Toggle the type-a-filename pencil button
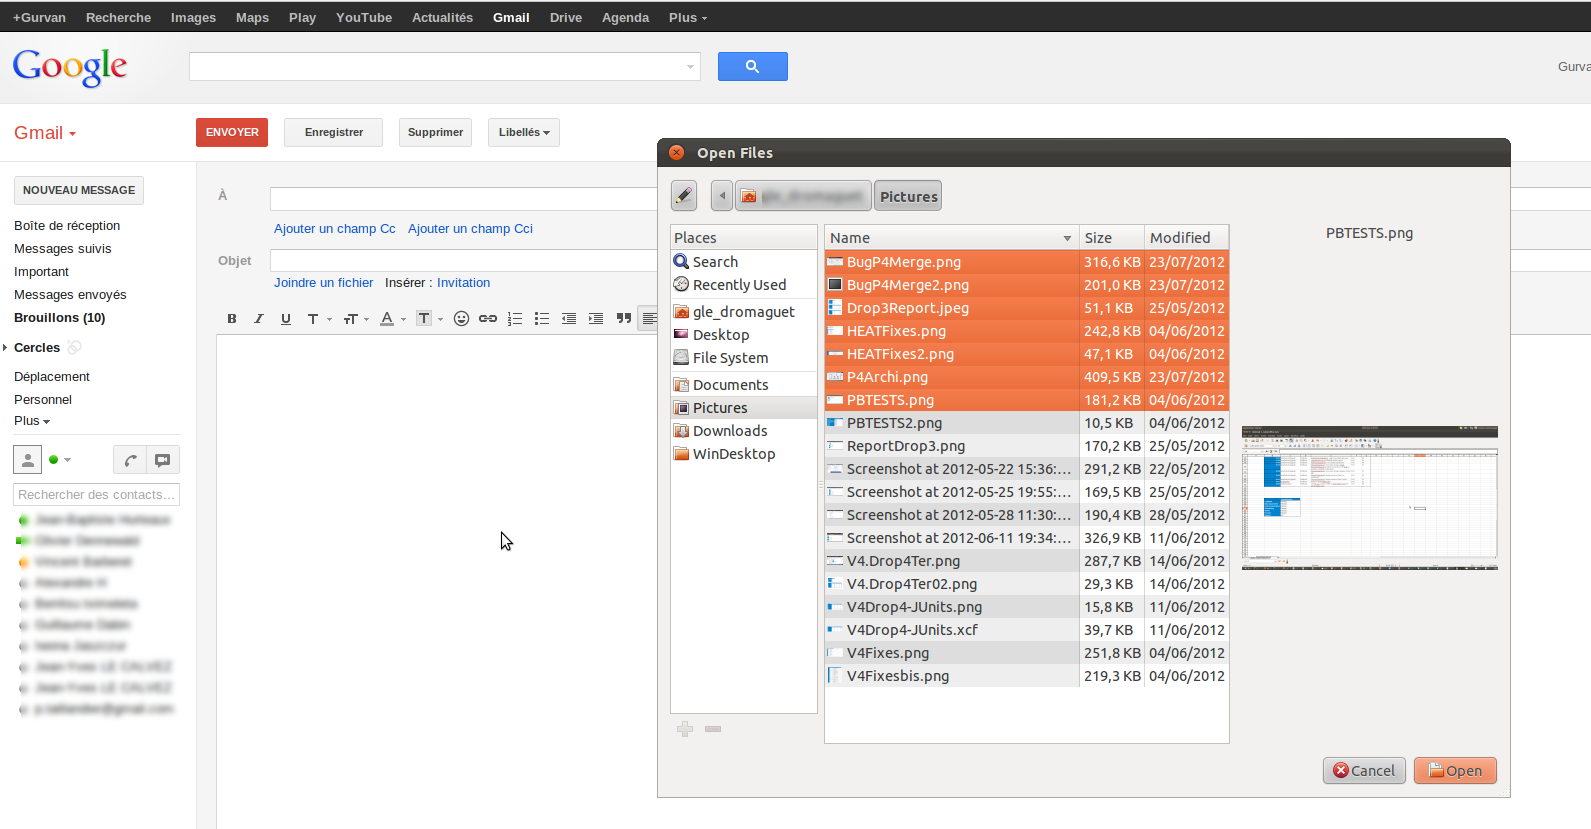1591x829 pixels. coord(684,196)
